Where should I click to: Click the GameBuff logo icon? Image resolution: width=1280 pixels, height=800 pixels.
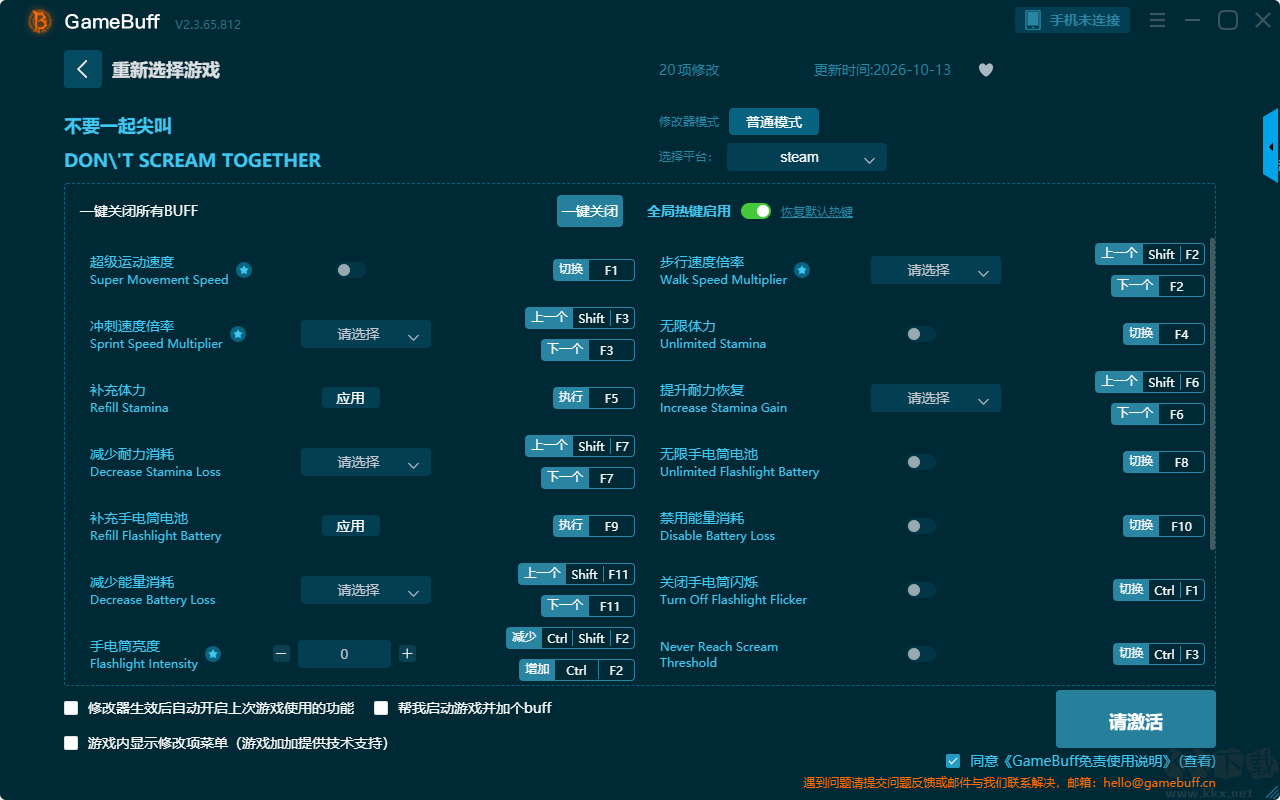pos(40,21)
